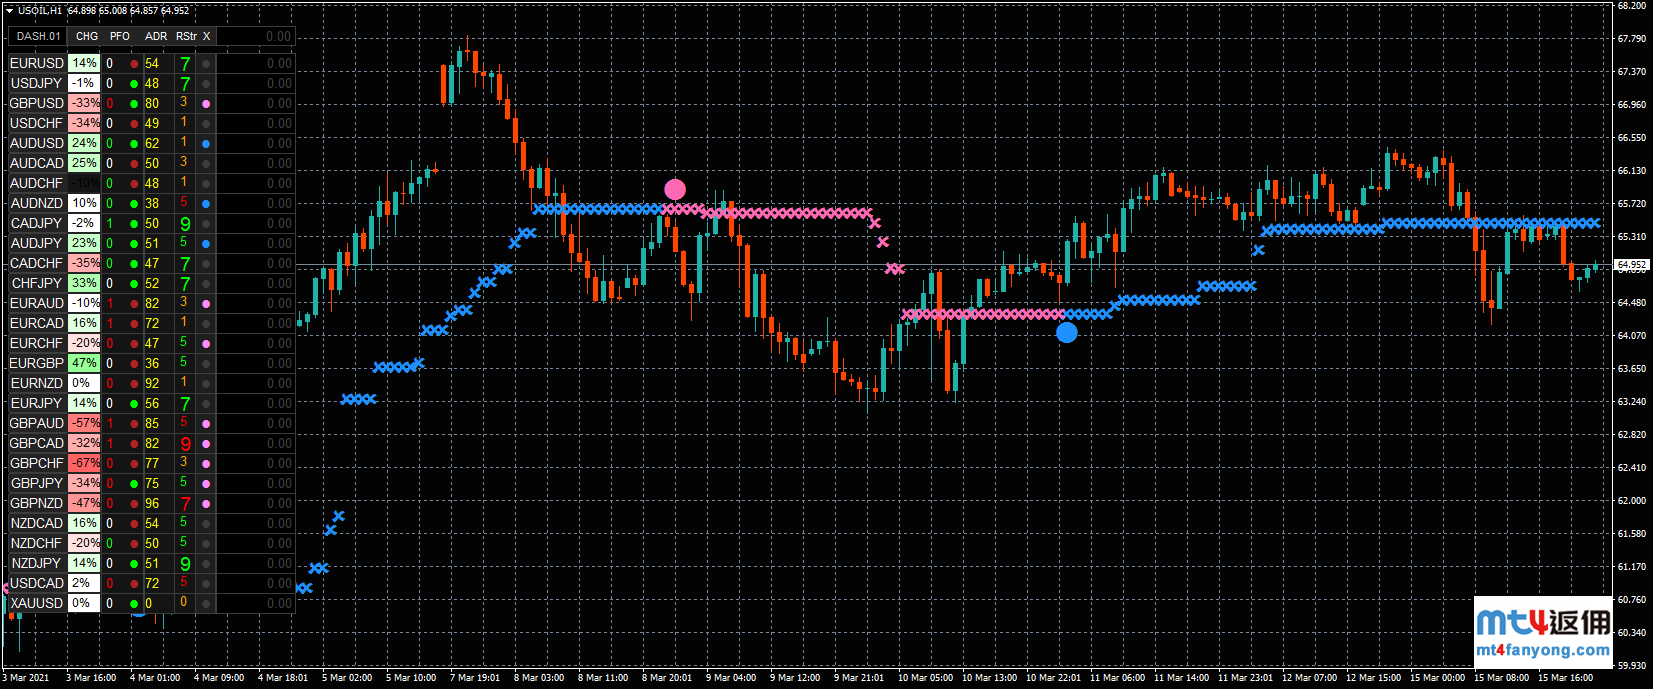
Task: Click the blue dot in AUDJPY row
Action: coord(206,243)
